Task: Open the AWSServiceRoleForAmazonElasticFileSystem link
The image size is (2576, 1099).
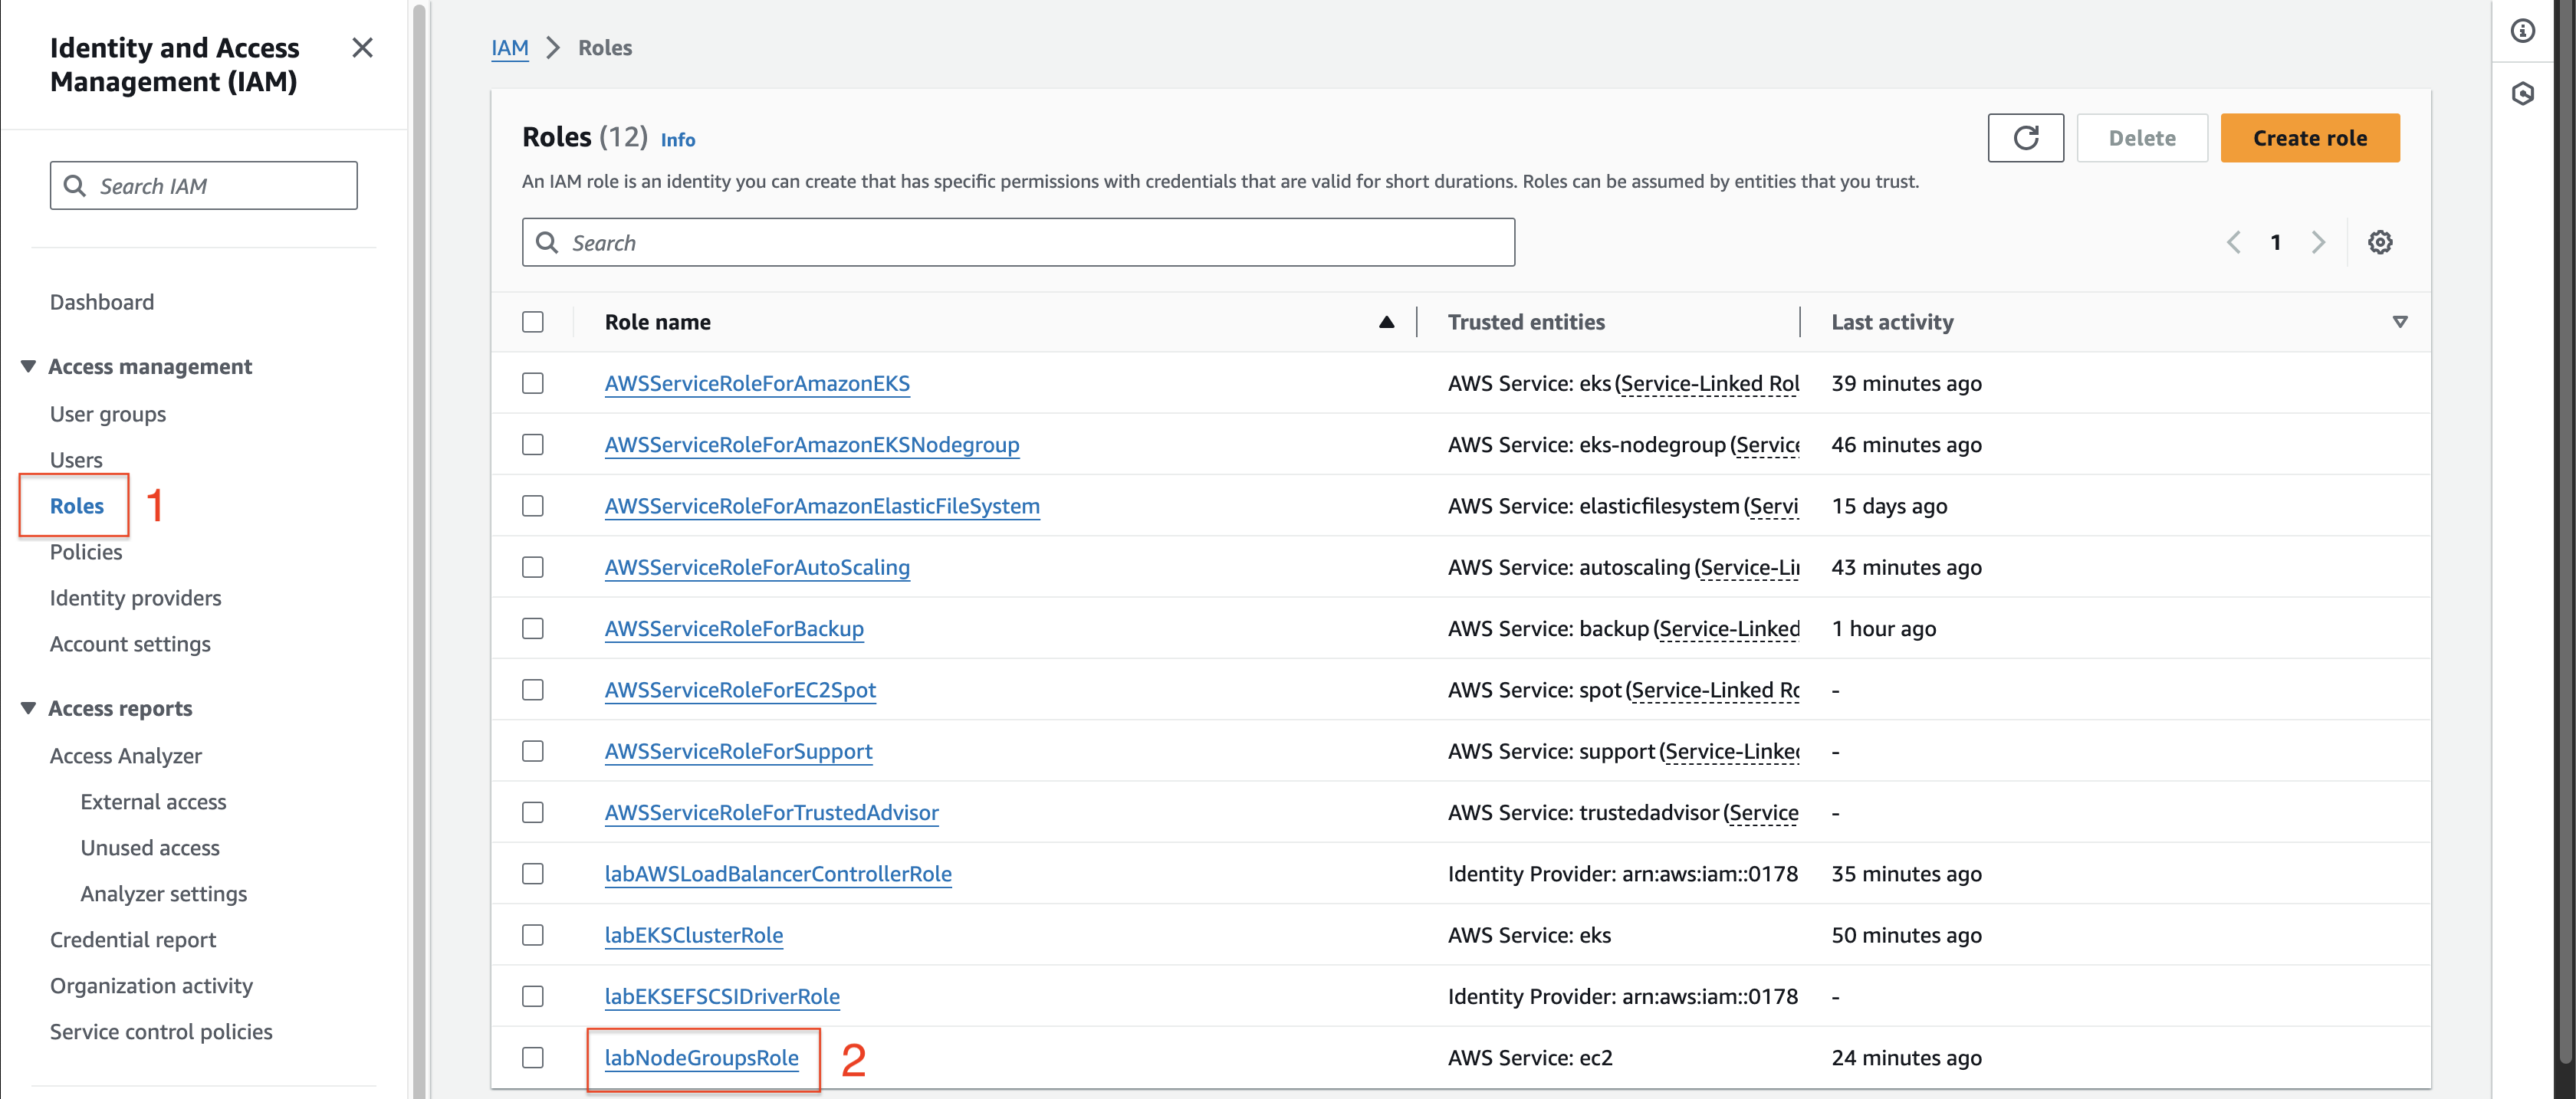Action: click(x=822, y=506)
